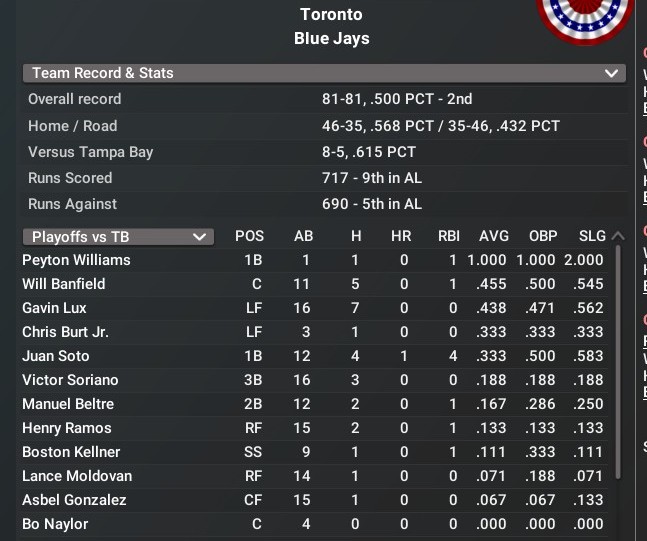Click scroll-up arrow above player stats list
This screenshot has width=647, height=541.
coord(617,237)
